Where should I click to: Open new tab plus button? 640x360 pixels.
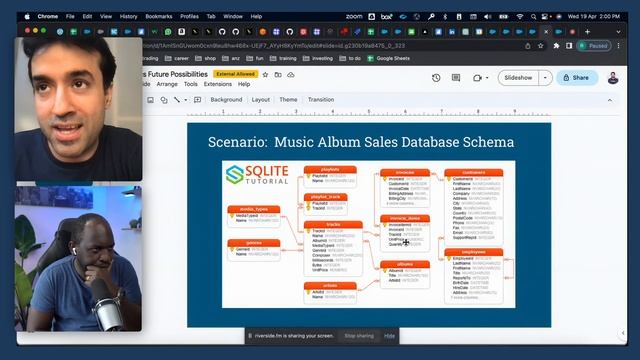[587, 31]
